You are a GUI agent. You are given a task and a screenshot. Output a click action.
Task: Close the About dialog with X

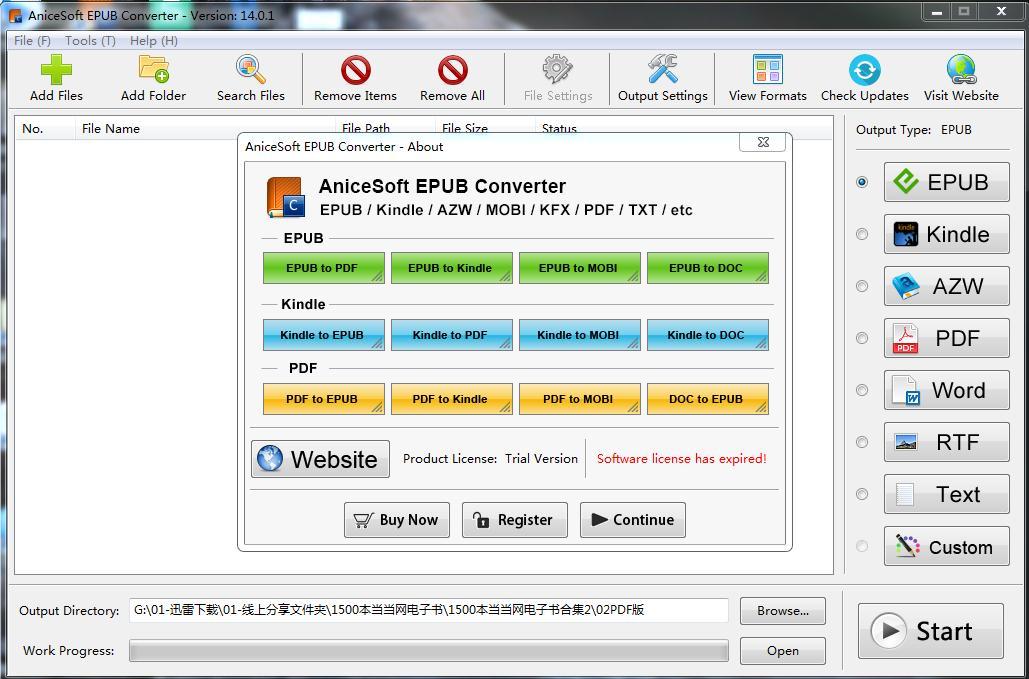[x=762, y=142]
